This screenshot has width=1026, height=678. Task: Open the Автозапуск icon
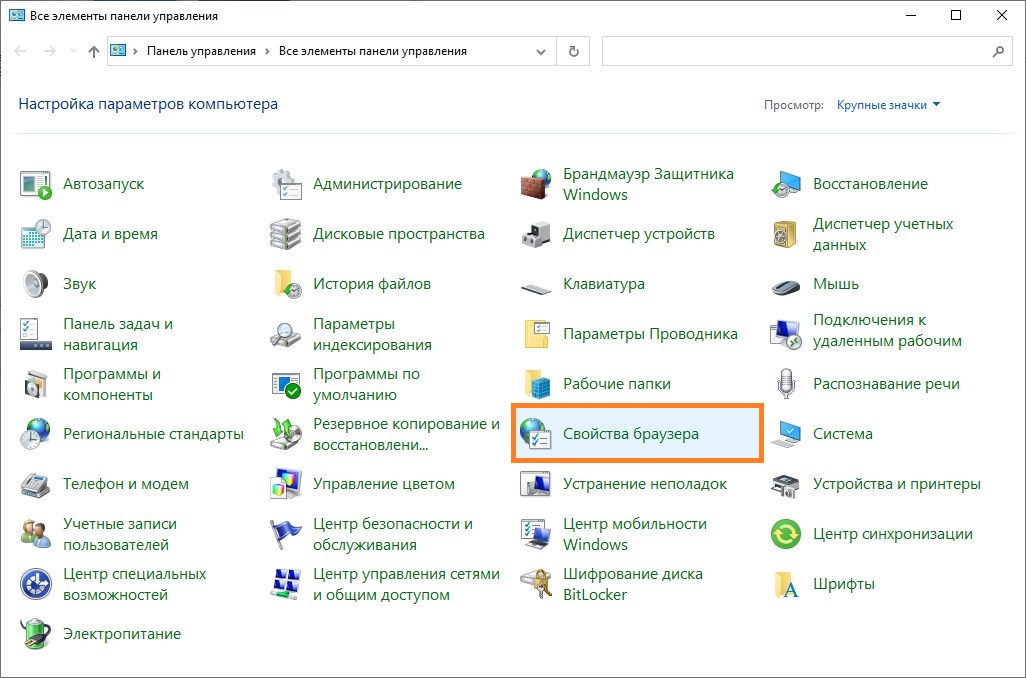click(35, 185)
